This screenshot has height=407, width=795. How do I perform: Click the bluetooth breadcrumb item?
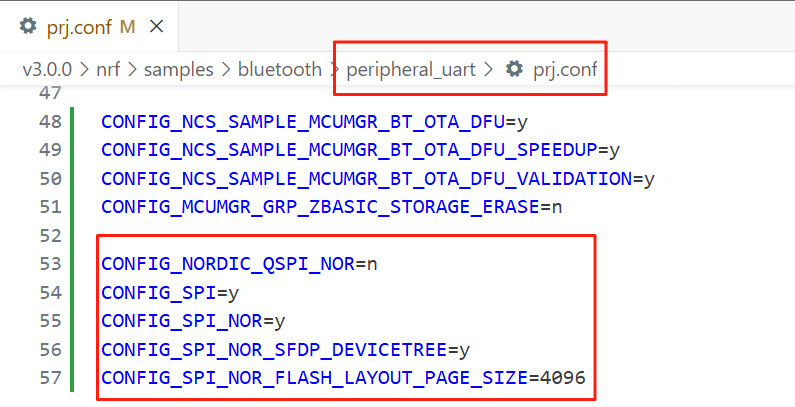click(280, 69)
